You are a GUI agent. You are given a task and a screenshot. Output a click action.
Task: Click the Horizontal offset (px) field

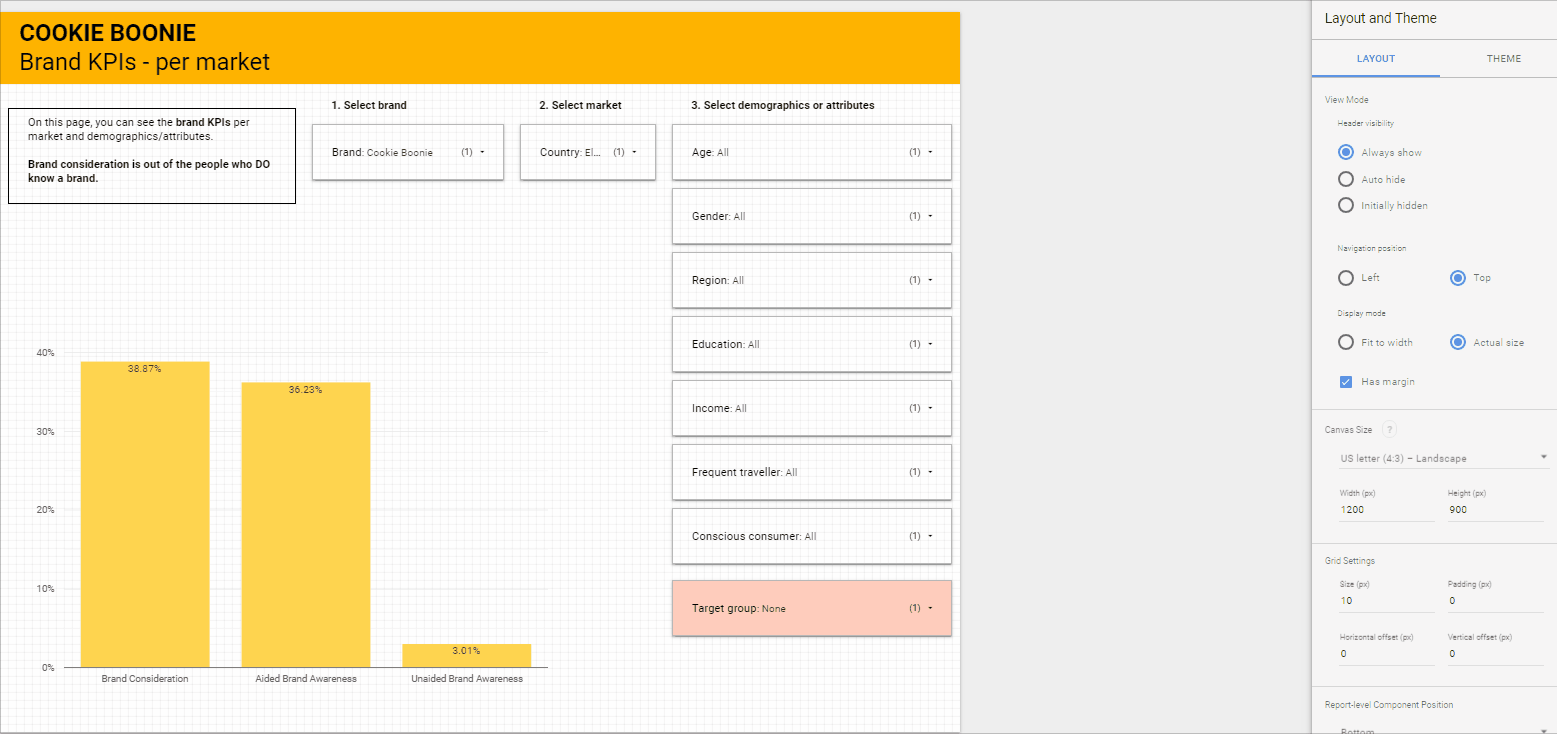click(x=1387, y=654)
